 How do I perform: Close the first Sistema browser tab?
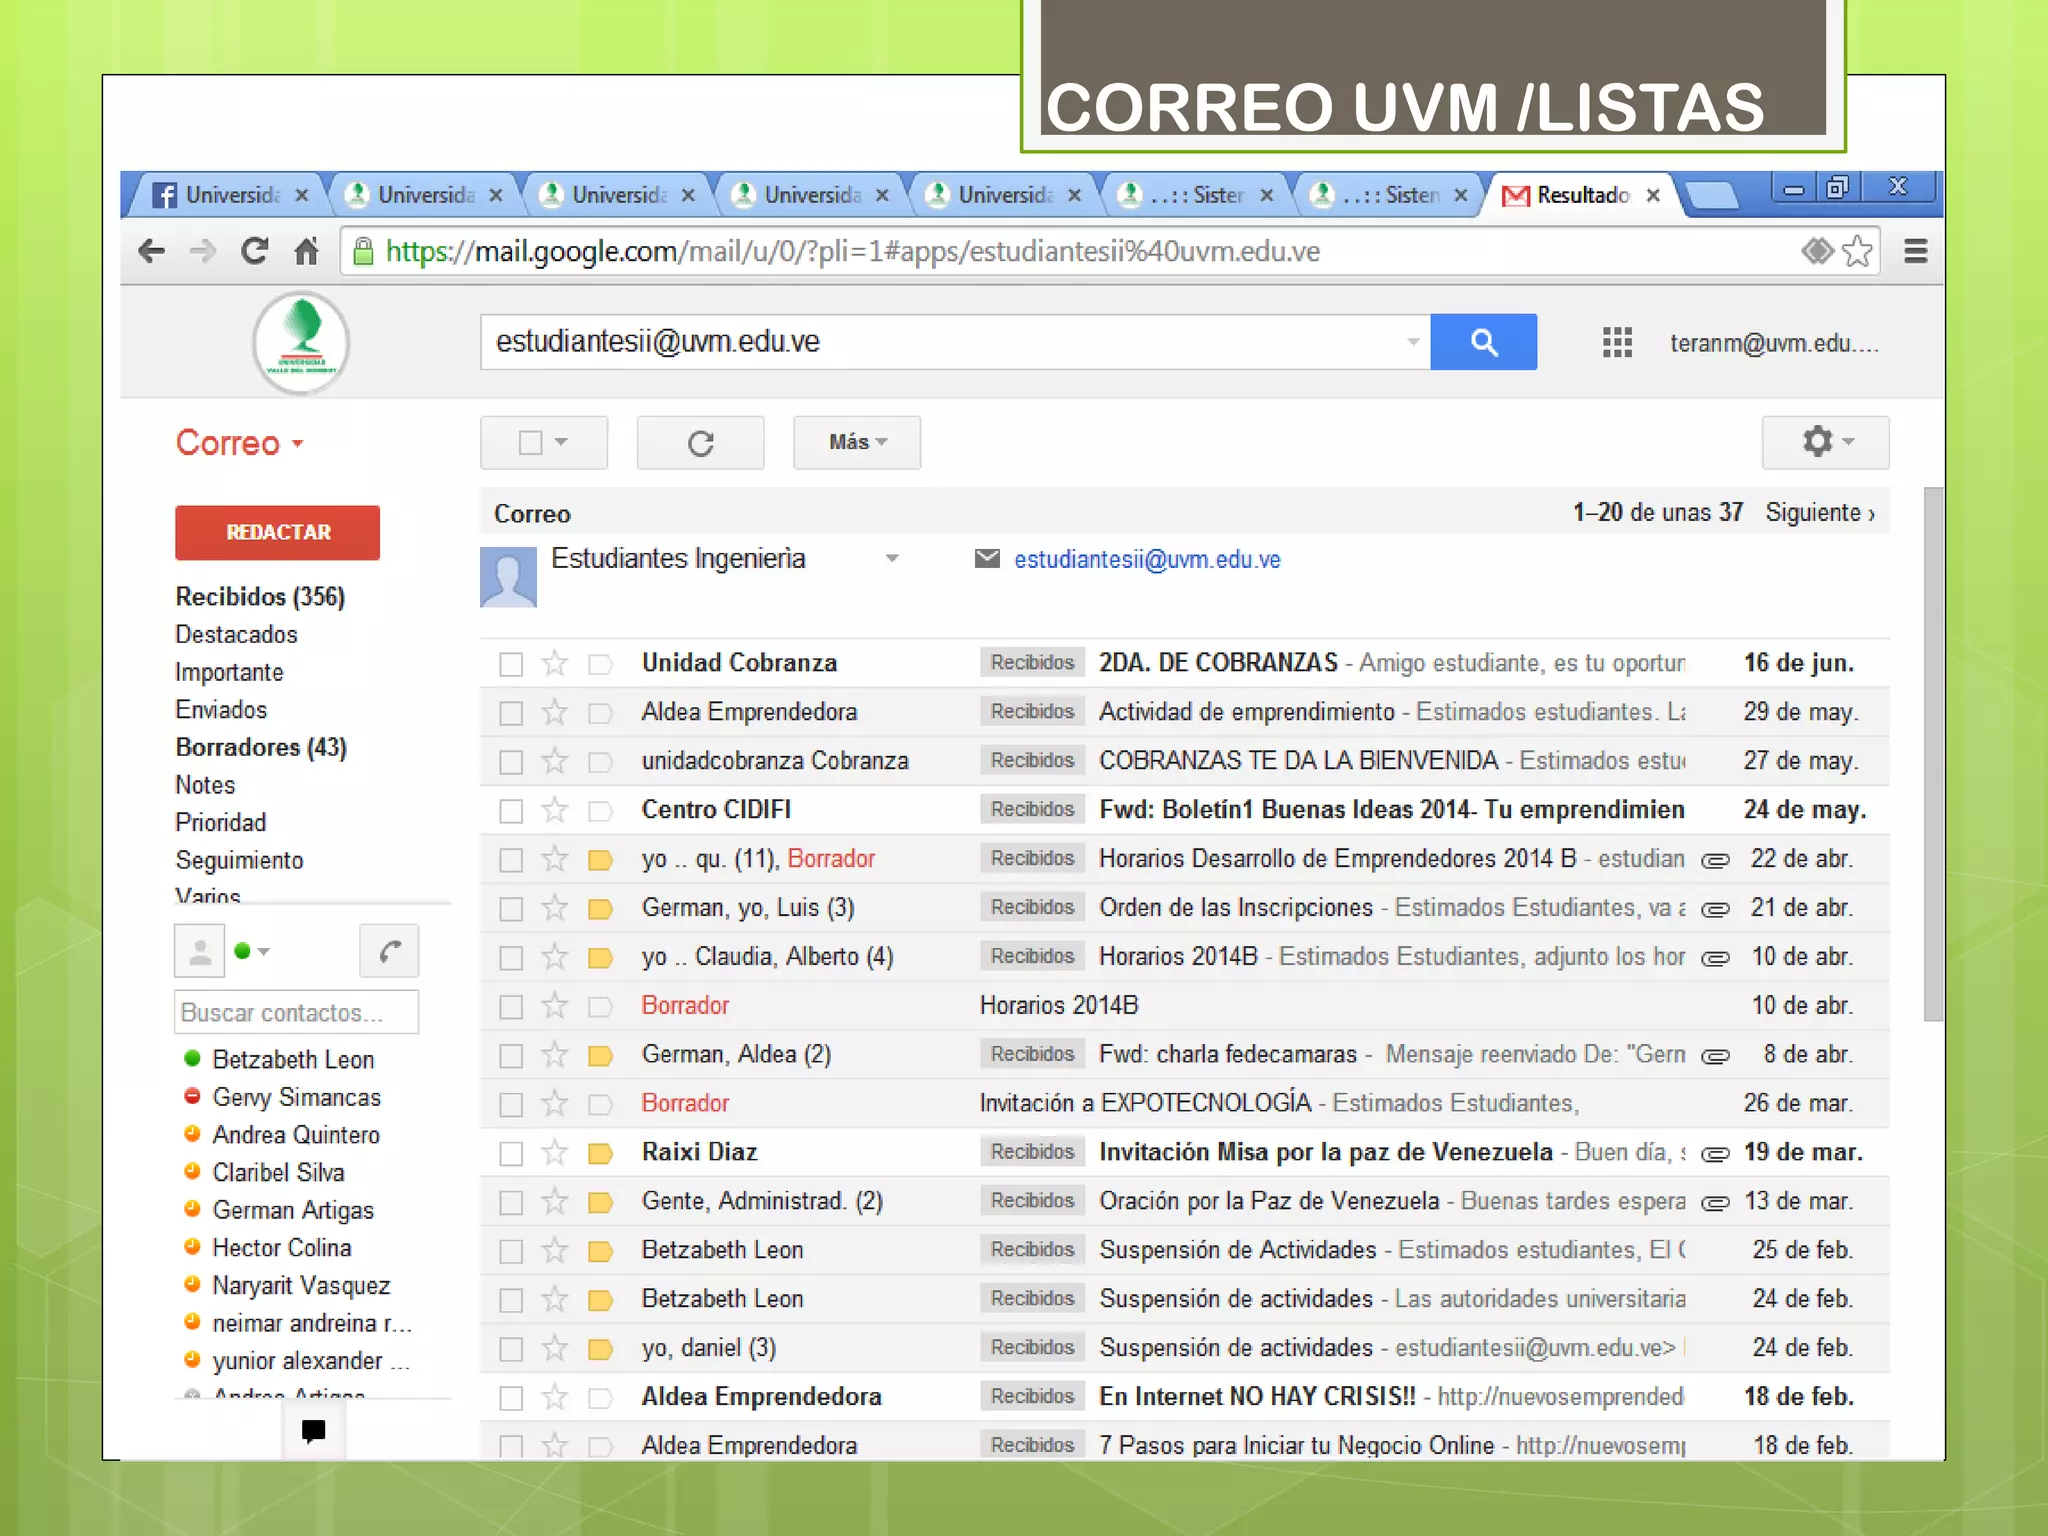point(1267,195)
